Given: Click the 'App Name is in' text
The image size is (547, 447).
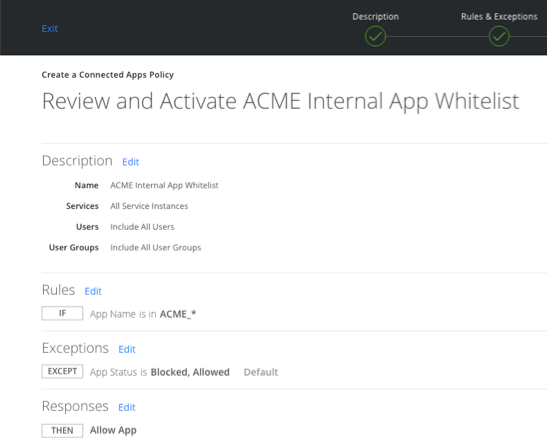Looking at the screenshot, I should (123, 314).
